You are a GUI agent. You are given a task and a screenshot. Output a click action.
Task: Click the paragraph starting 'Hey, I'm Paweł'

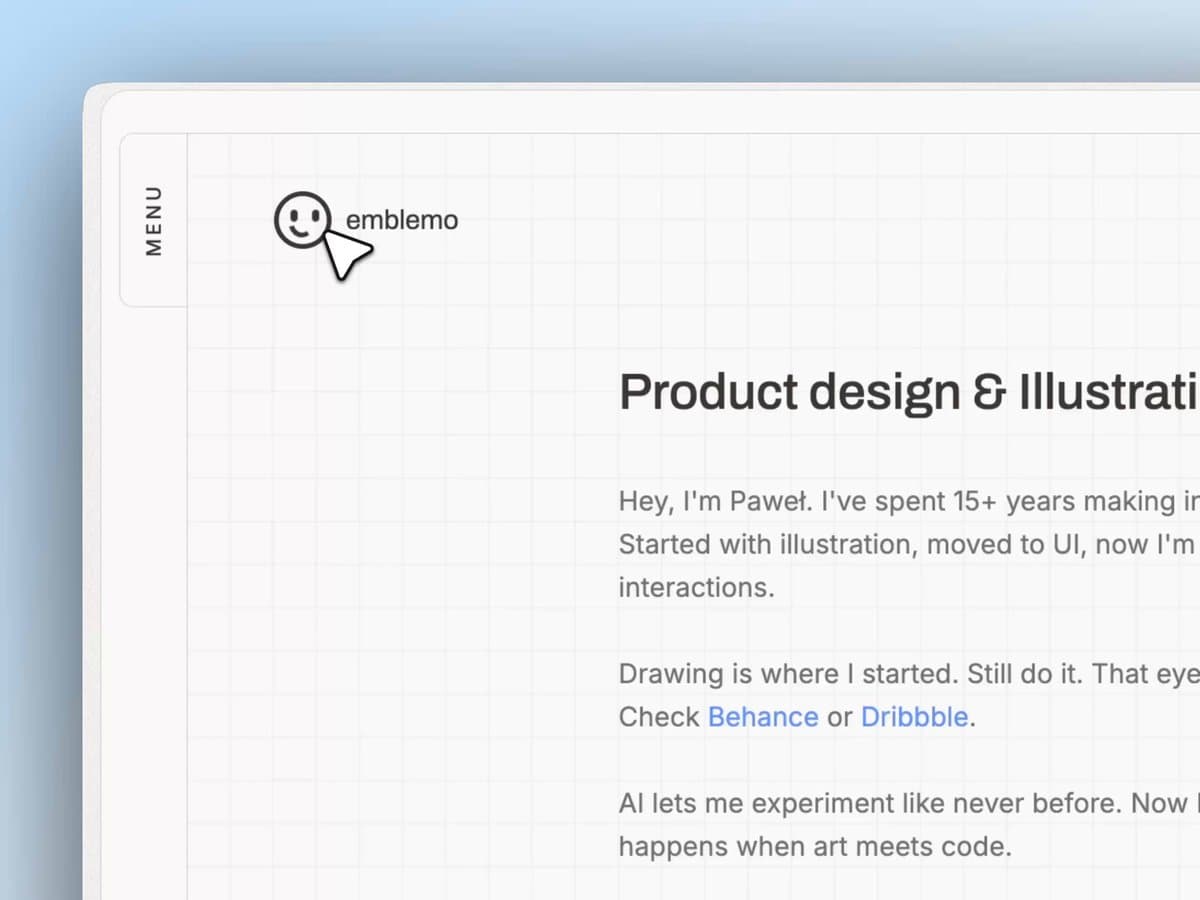pos(909,544)
